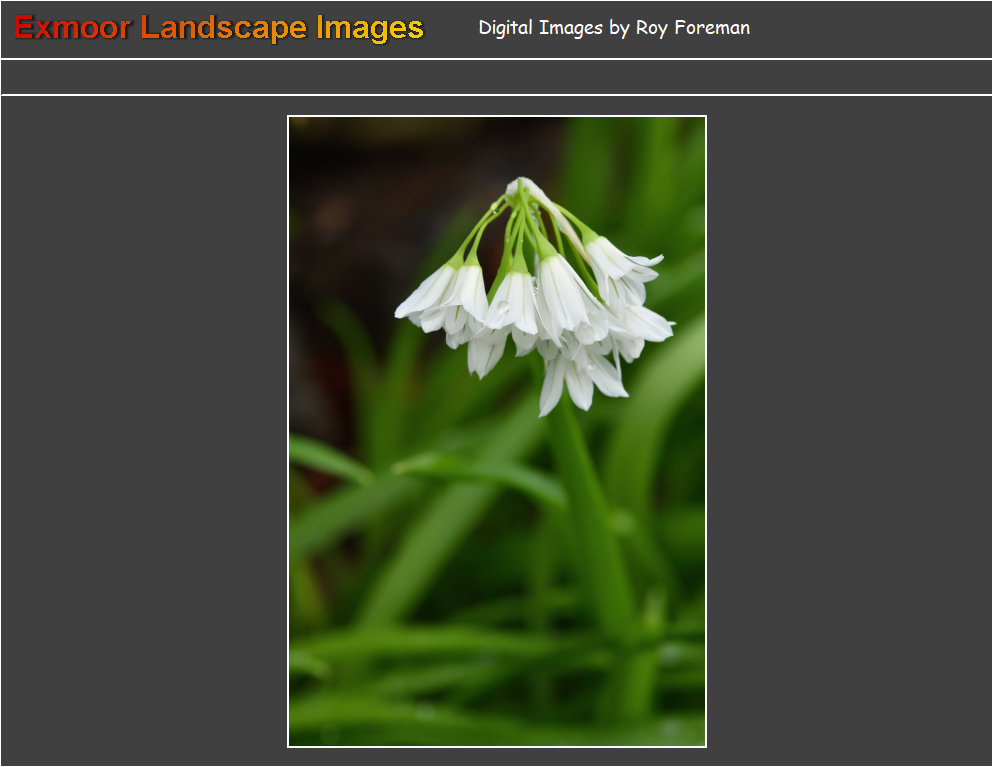The width and height of the screenshot is (993, 767).
Task: Click the Digital Images by Roy Foreman text
Action: click(x=613, y=28)
